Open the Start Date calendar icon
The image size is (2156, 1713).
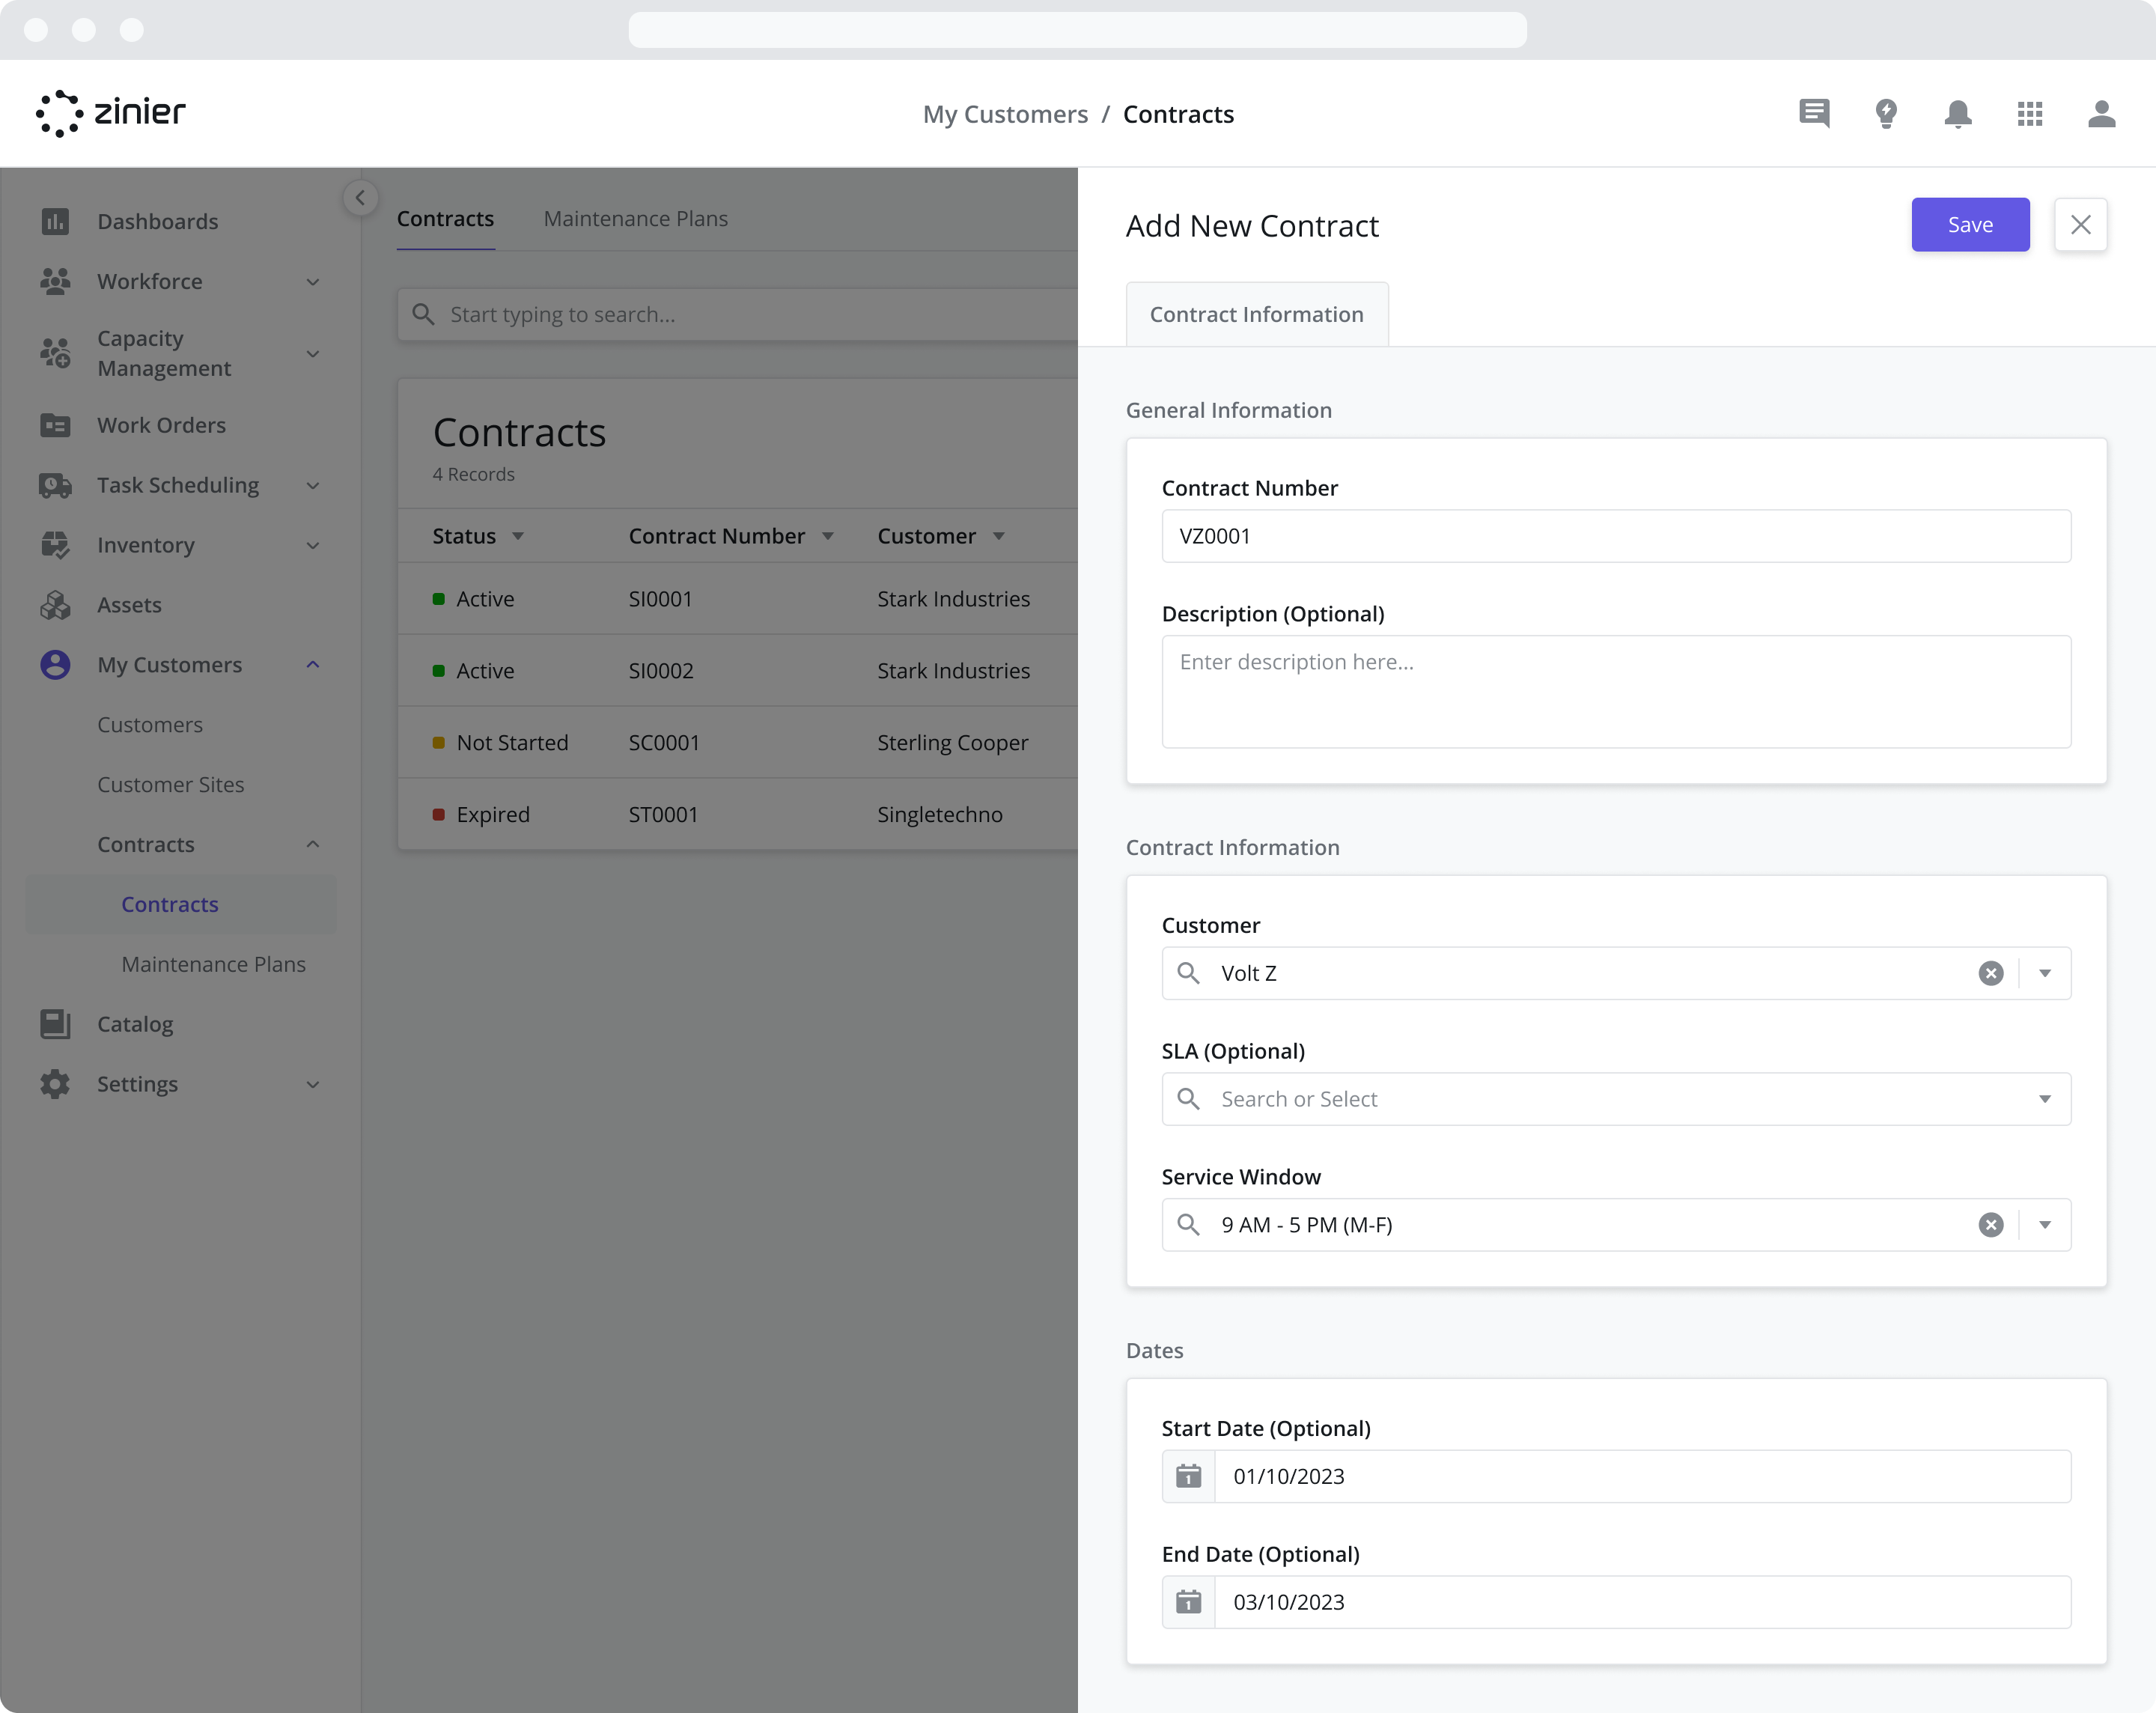point(1187,1476)
